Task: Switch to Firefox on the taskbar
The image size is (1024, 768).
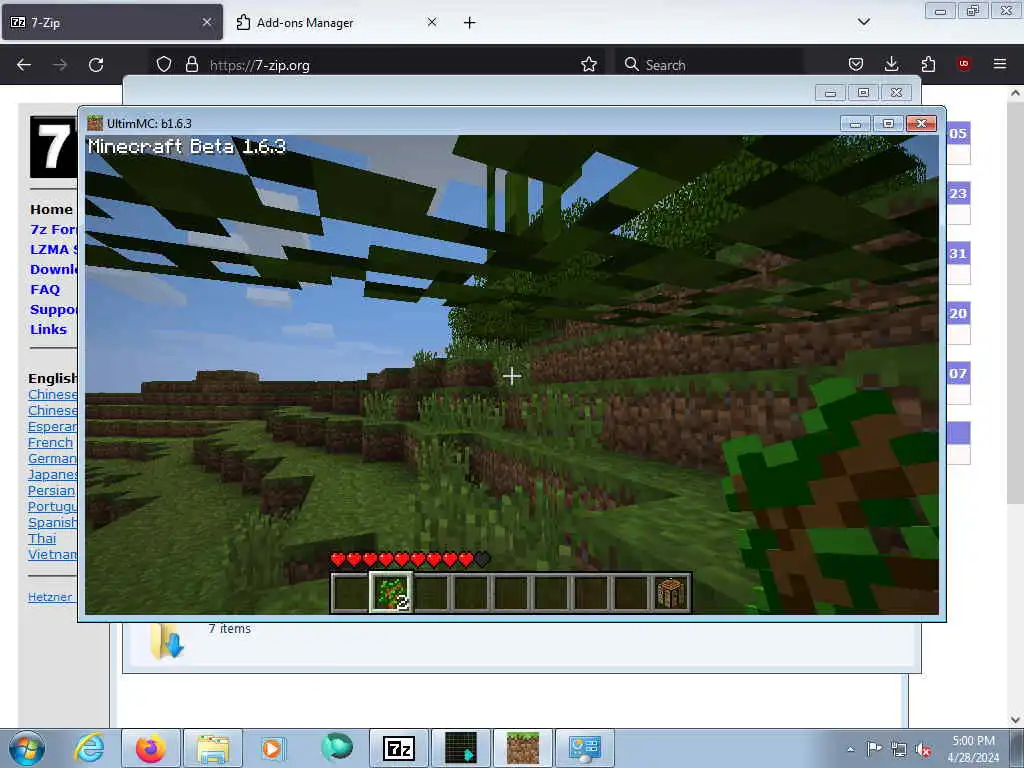Action: click(x=151, y=748)
